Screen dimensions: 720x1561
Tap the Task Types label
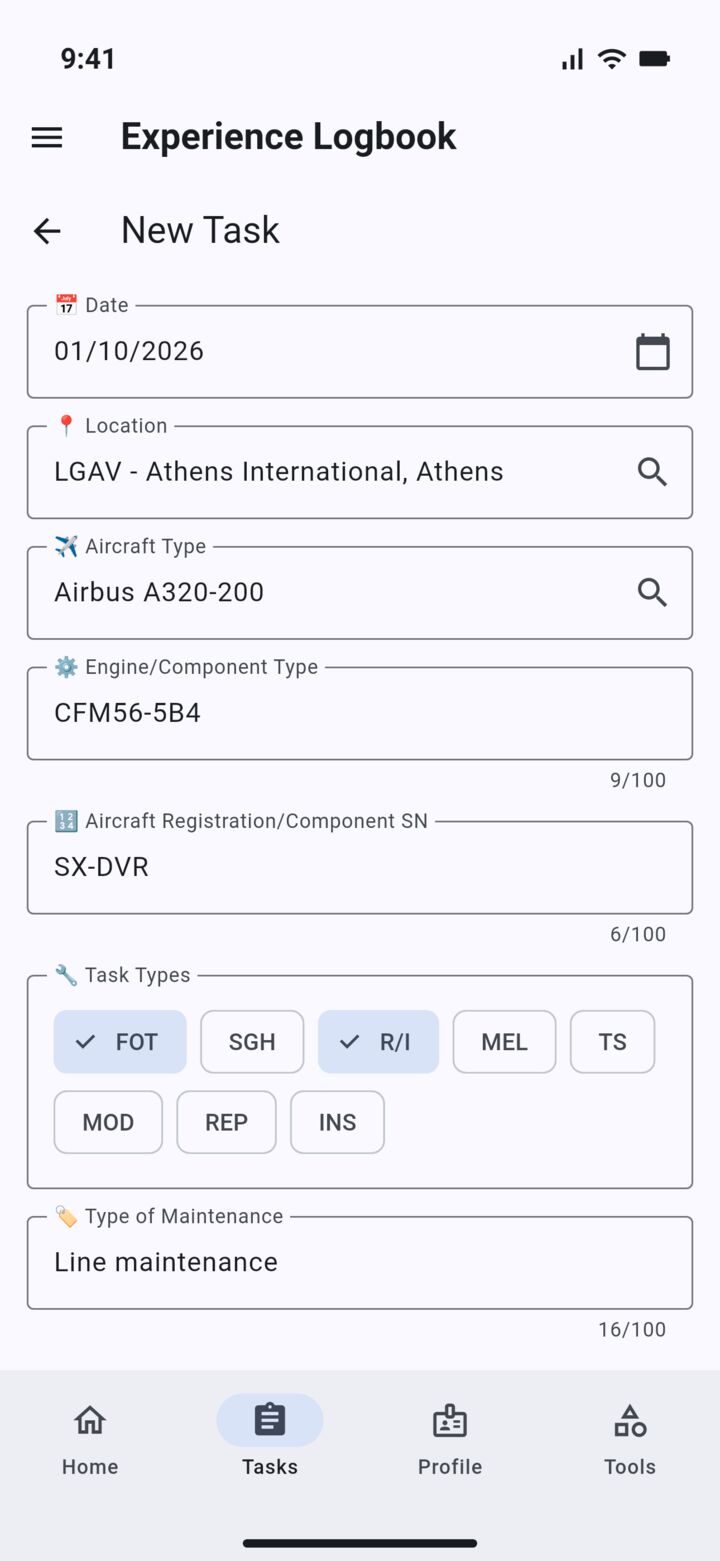pos(122,975)
